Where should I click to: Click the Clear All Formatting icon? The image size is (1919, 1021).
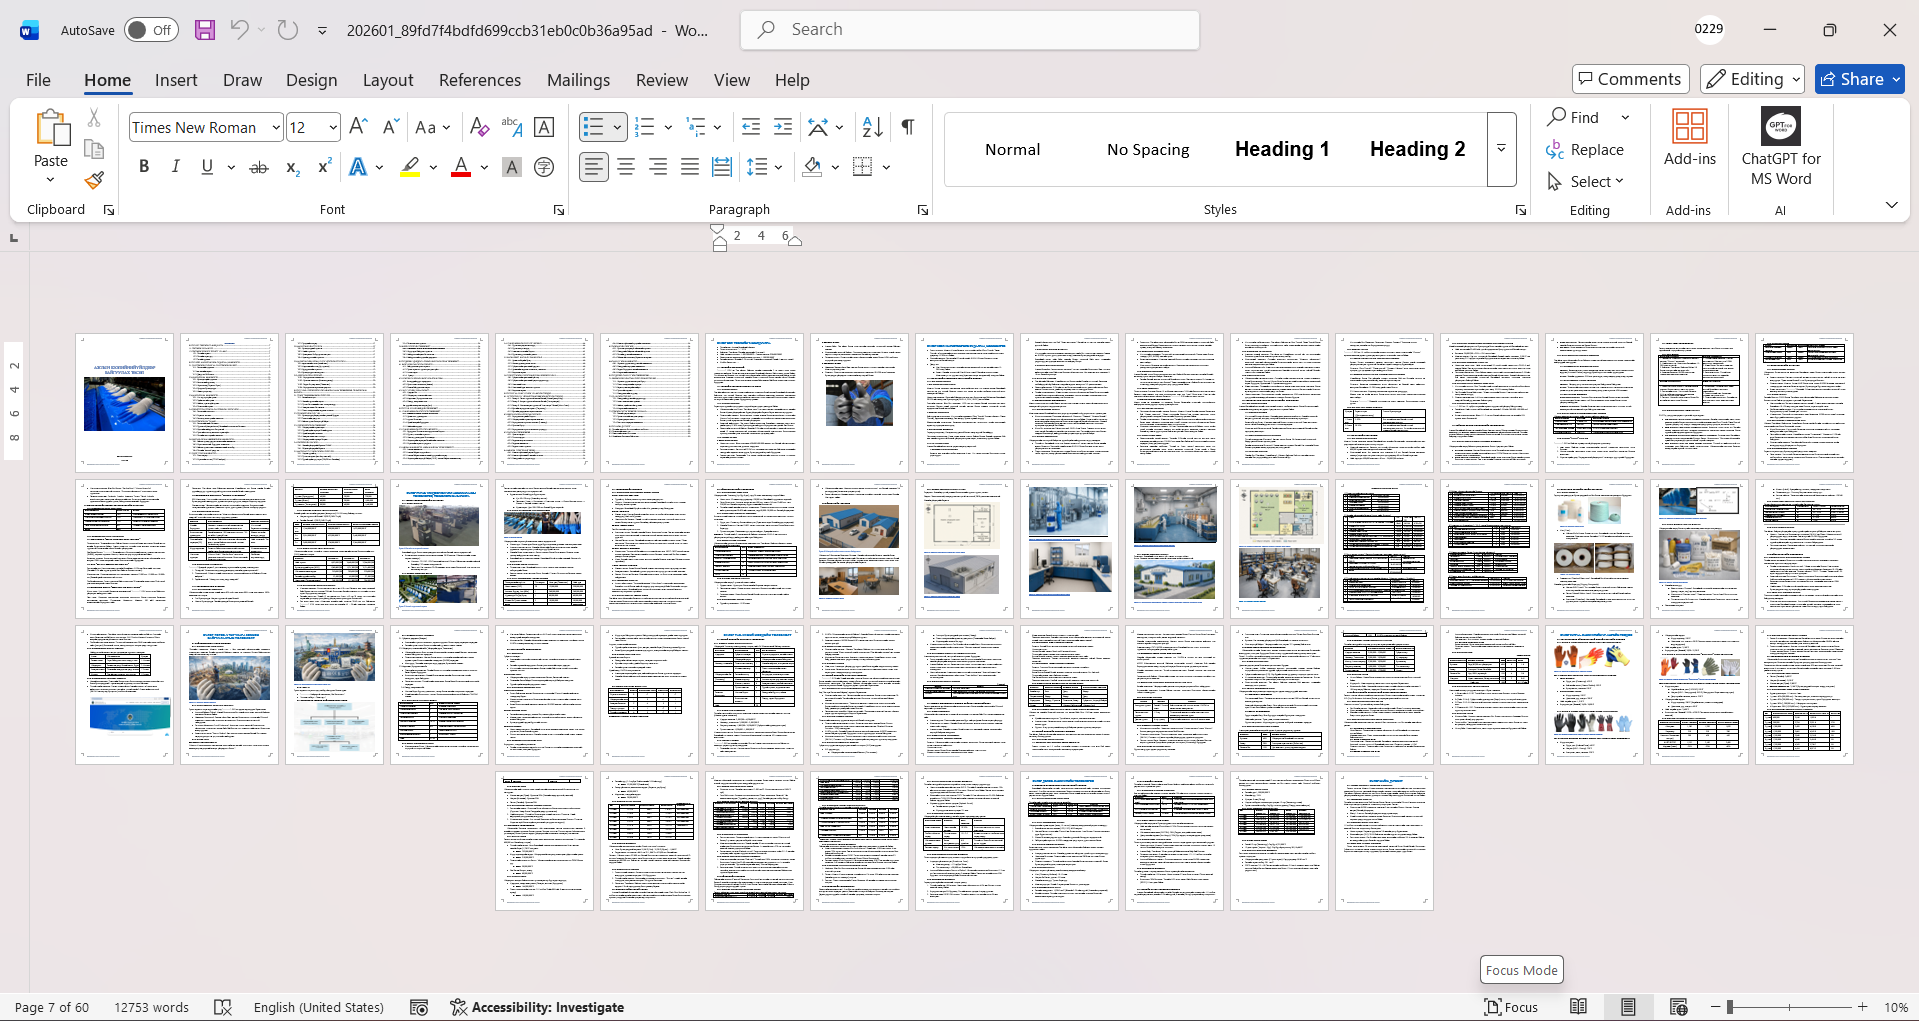(479, 127)
